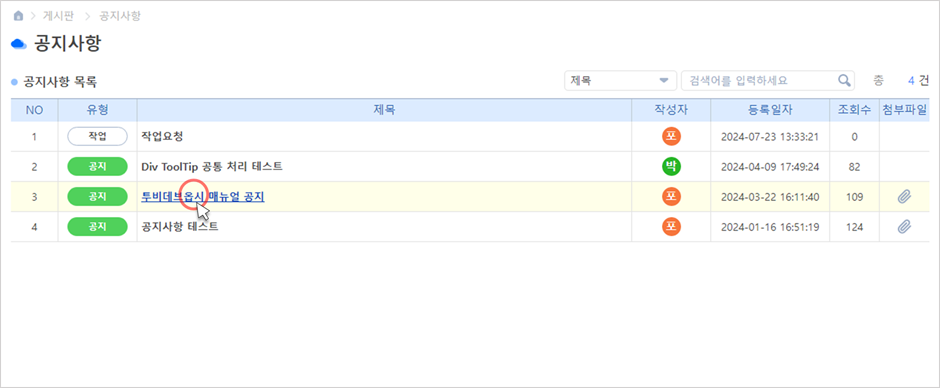This screenshot has height=388, width=940.
Task: Sort by the NO column header
Action: coord(34,110)
